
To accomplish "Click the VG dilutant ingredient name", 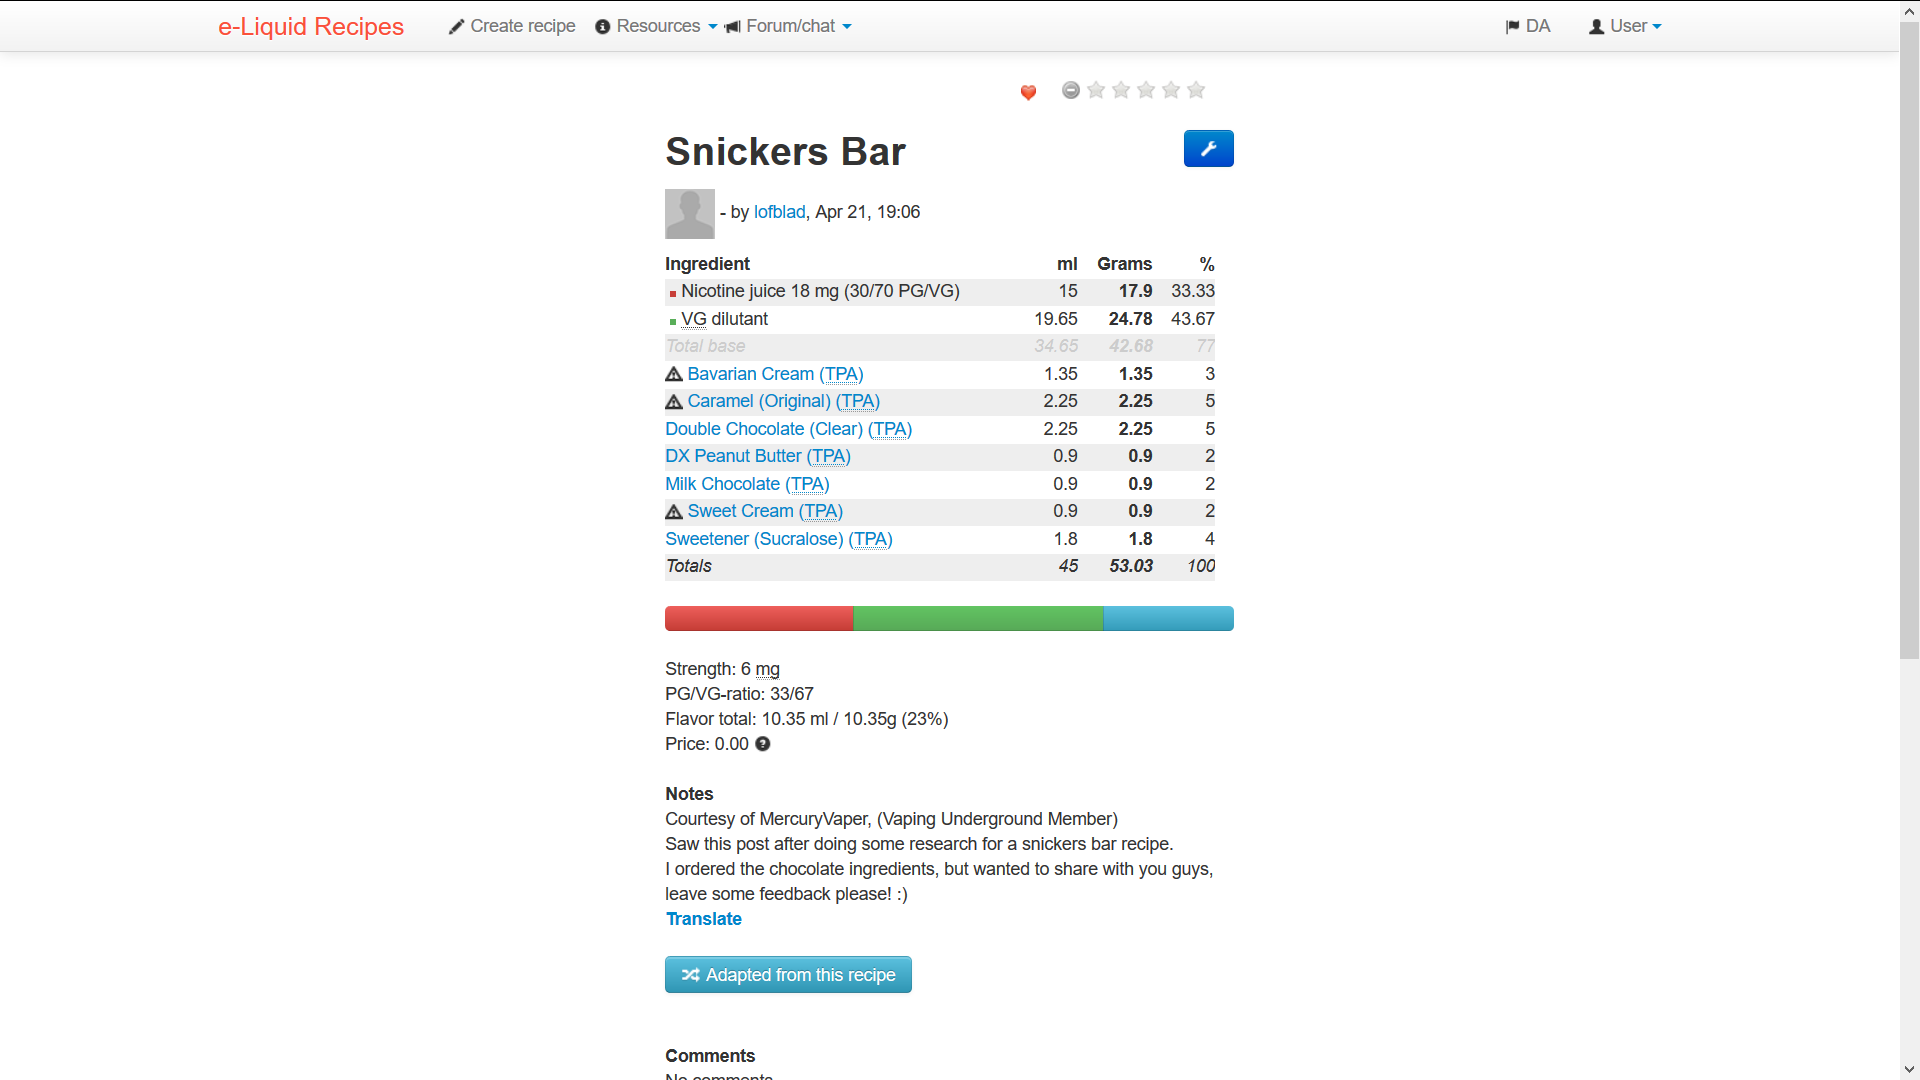I will [x=724, y=319].
